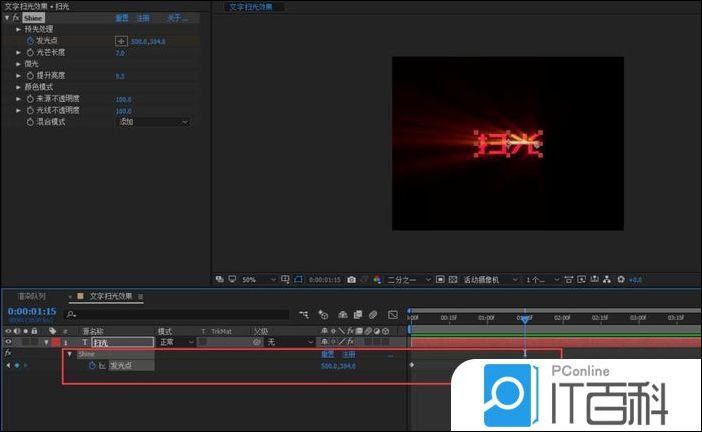This screenshot has width=702, height=432.
Task: Click the snapshot camera icon in viewer
Action: click(350, 279)
